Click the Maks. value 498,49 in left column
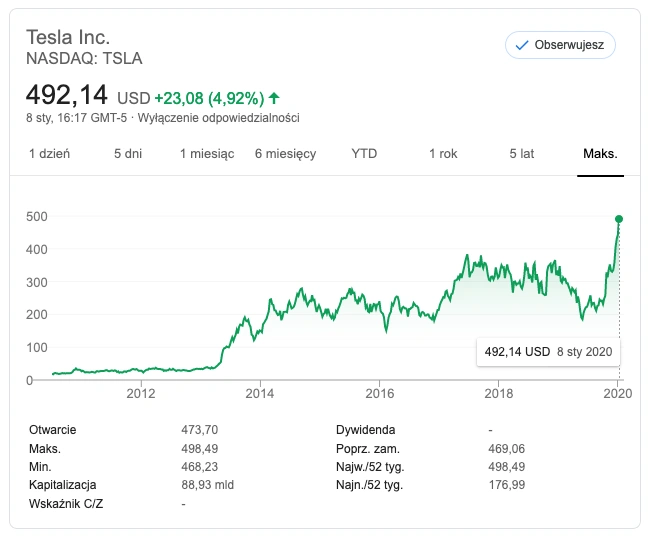Image resolution: width=648 pixels, height=539 pixels. pos(200,448)
